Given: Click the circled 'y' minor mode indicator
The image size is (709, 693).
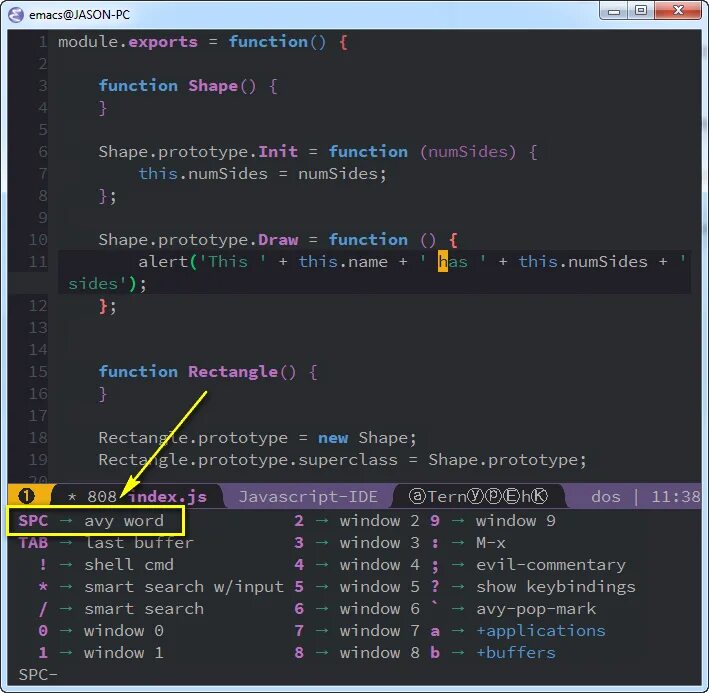Looking at the screenshot, I should (x=474, y=496).
